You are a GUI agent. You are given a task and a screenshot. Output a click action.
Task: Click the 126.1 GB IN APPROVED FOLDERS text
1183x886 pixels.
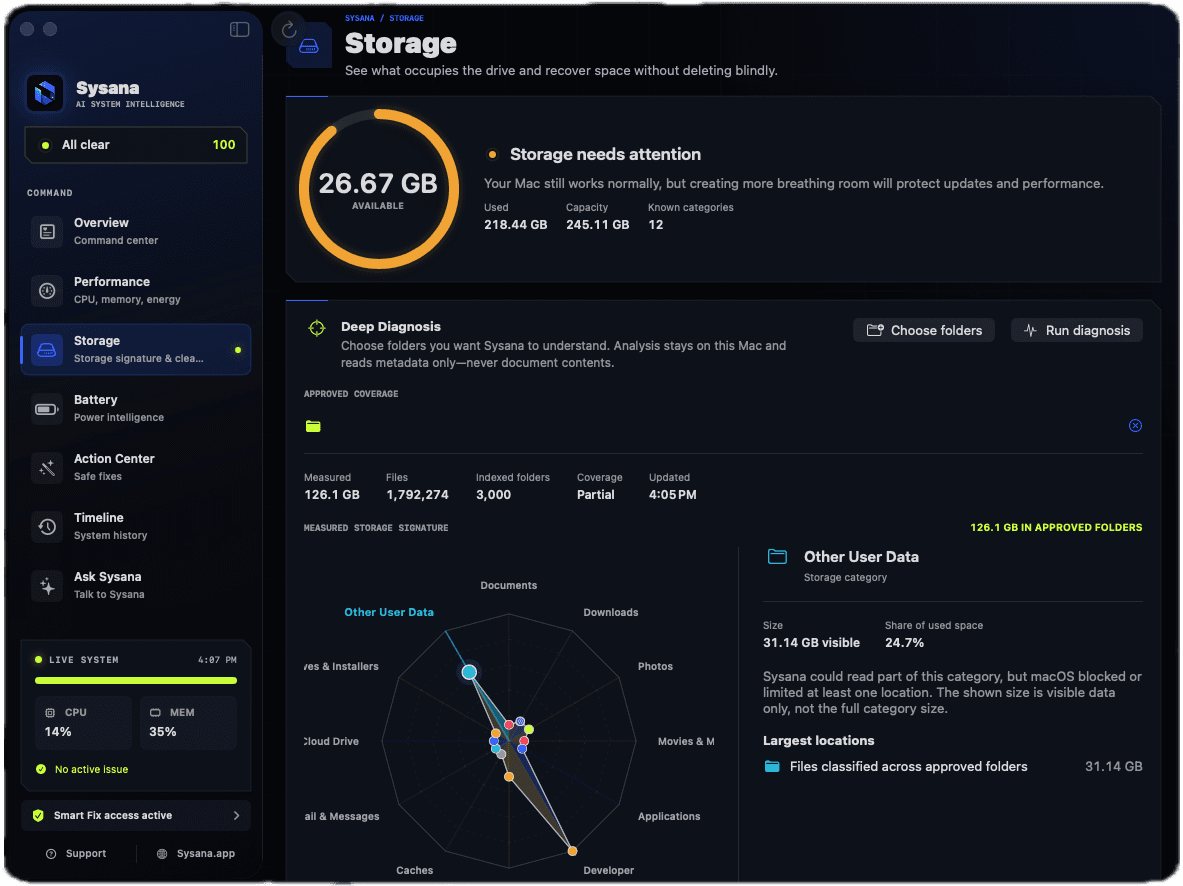(x=1056, y=528)
